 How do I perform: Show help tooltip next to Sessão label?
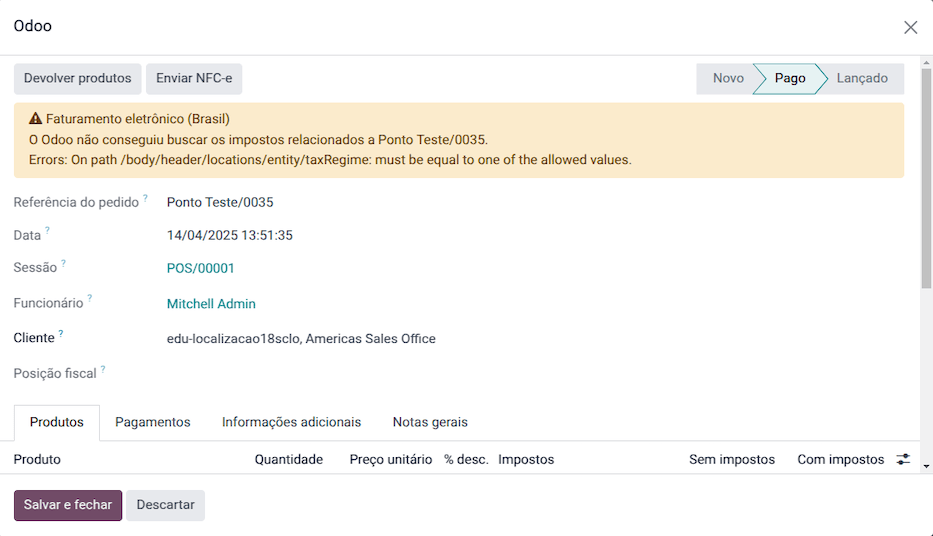click(63, 265)
